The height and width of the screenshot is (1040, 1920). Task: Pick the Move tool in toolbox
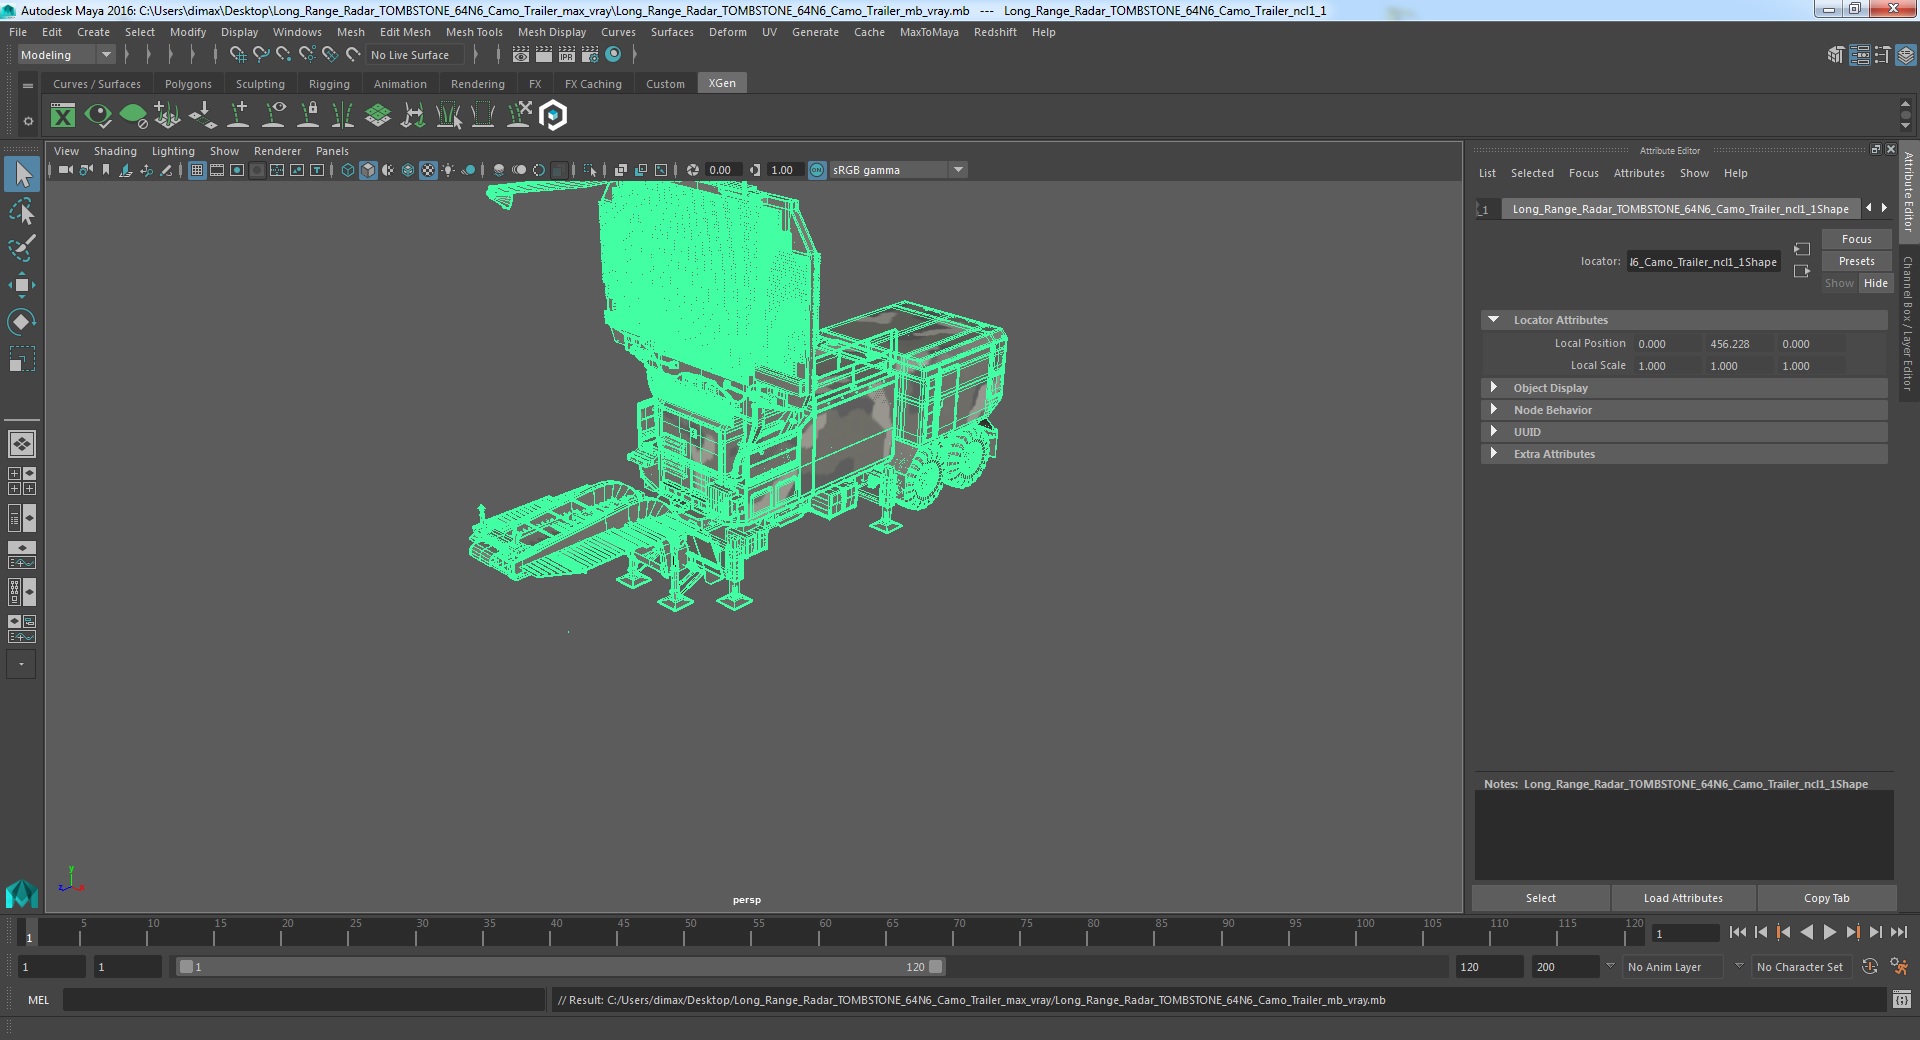[22, 285]
